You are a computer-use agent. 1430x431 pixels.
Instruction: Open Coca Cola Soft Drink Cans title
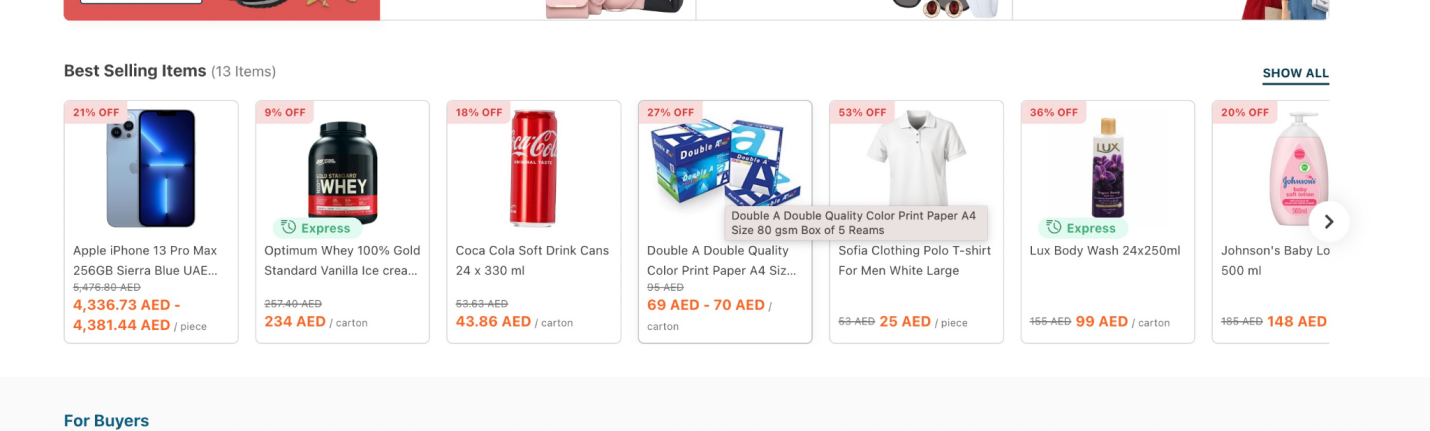[532, 260]
